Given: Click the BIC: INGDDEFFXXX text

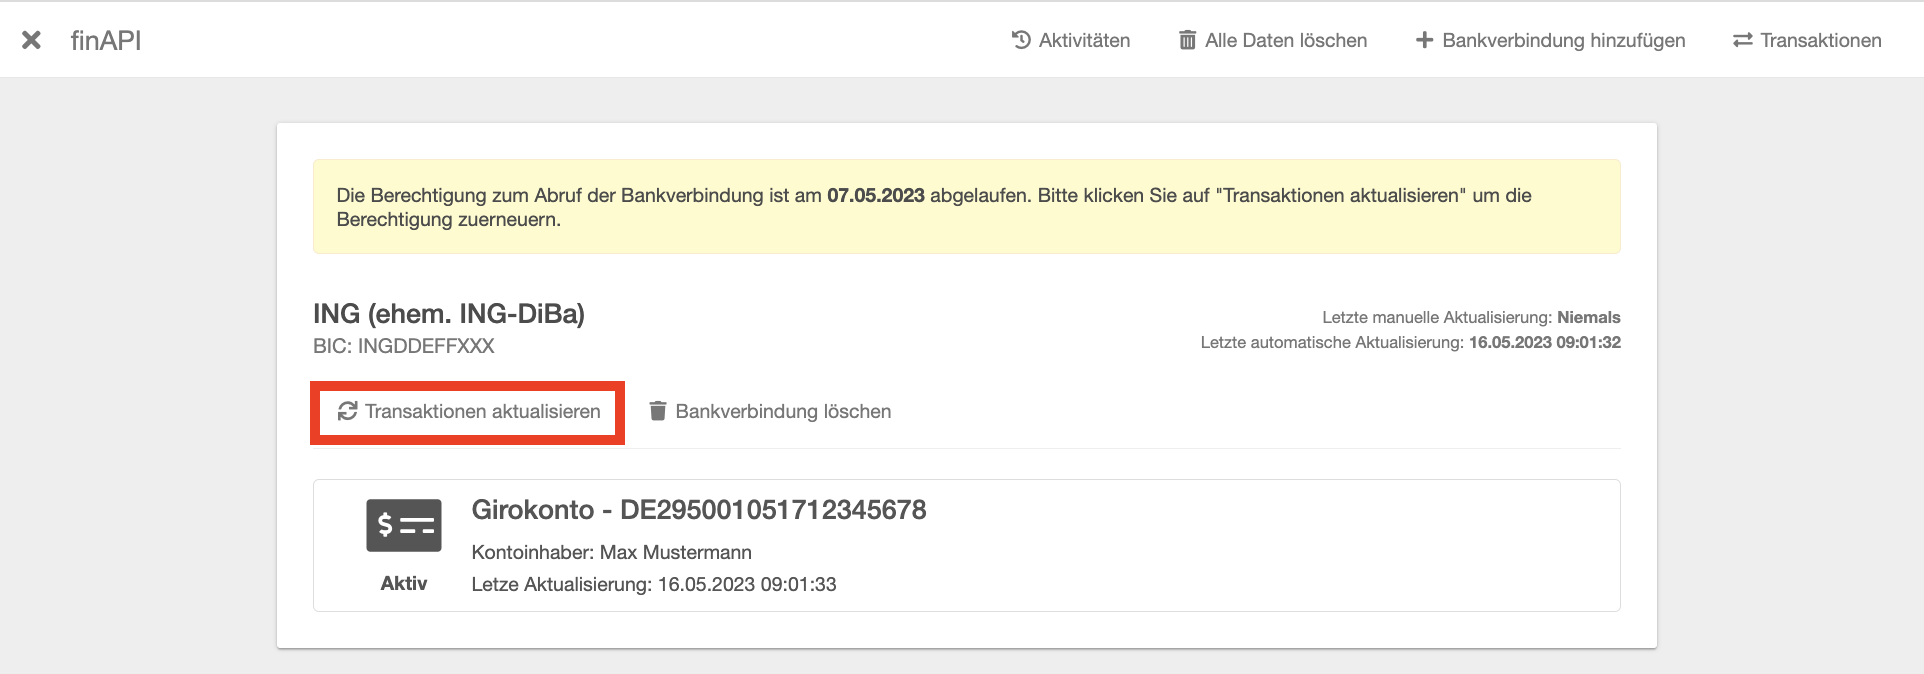Looking at the screenshot, I should click(x=404, y=346).
